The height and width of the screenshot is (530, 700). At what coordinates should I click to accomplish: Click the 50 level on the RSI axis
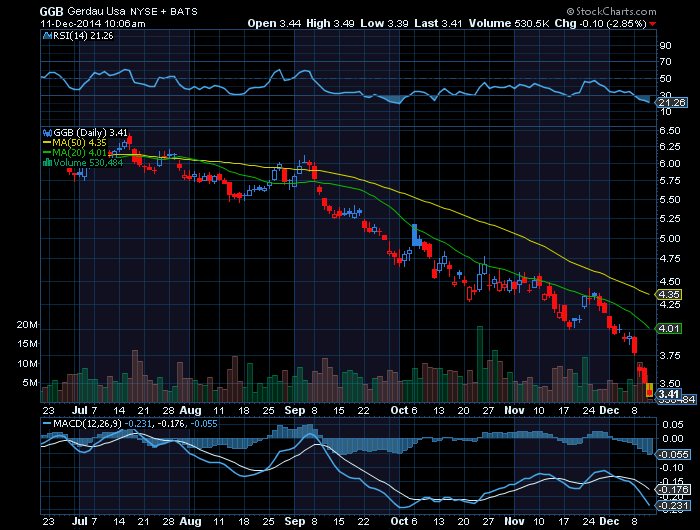coord(665,79)
